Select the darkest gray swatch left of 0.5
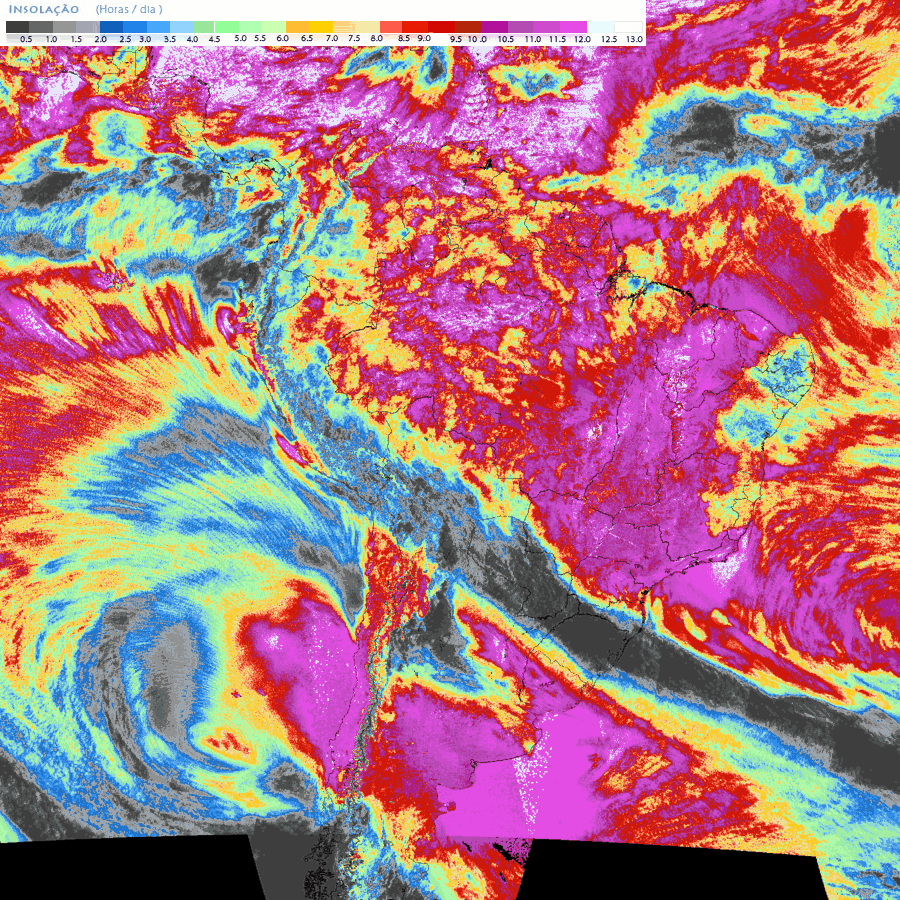The height and width of the screenshot is (900, 900). click(17, 27)
